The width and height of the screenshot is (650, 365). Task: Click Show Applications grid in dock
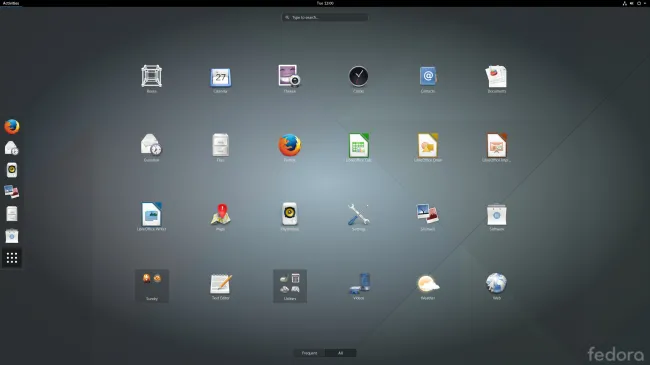[x=12, y=258]
